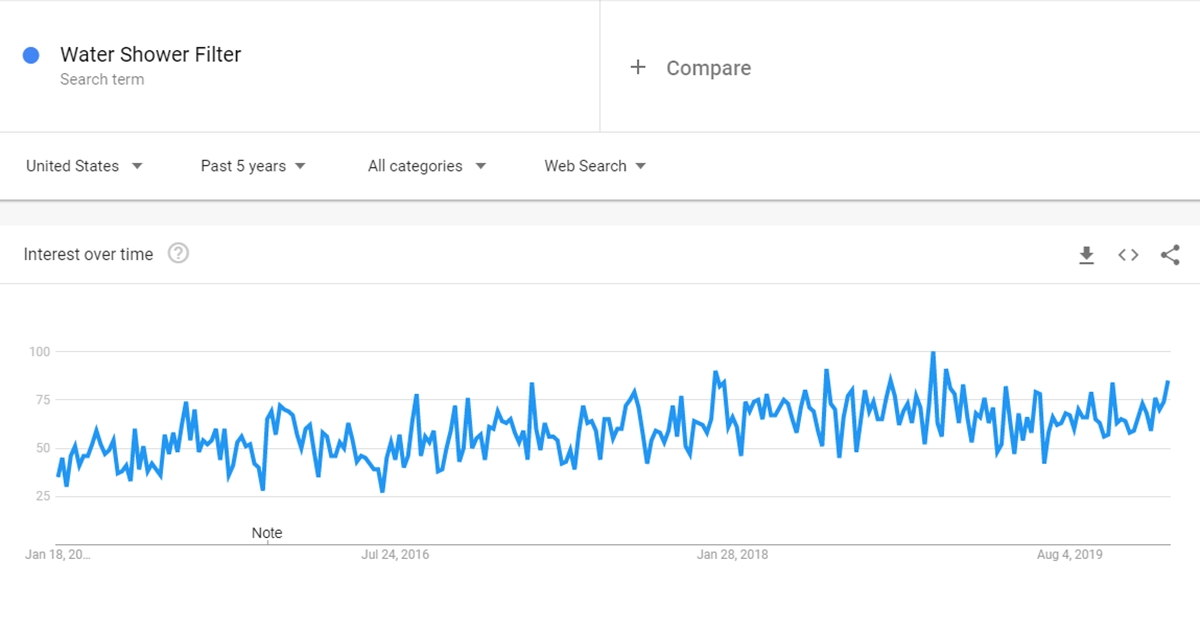This screenshot has height=631, width=1200.
Task: Click the Interest over time heading
Action: pos(88,254)
